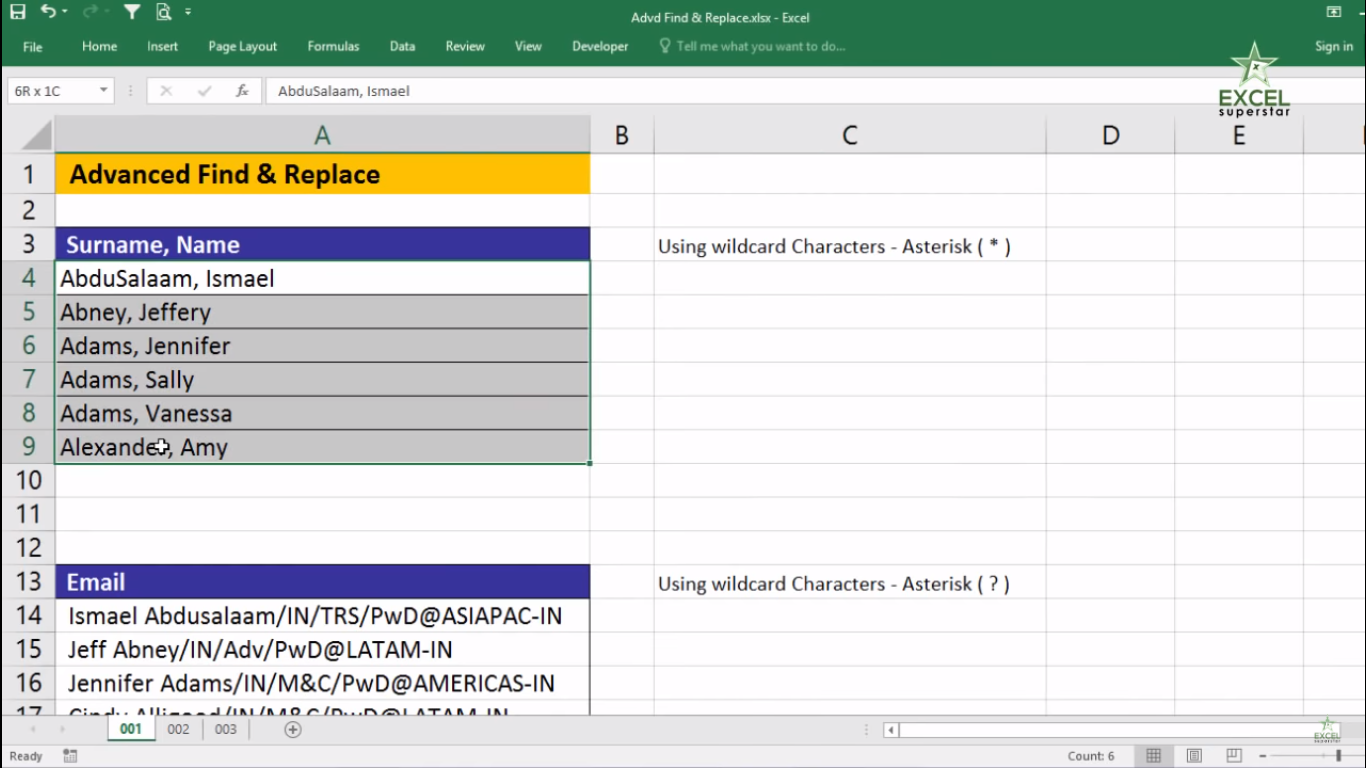
Task: Click the Surname, Name header cell
Action: click(322, 245)
